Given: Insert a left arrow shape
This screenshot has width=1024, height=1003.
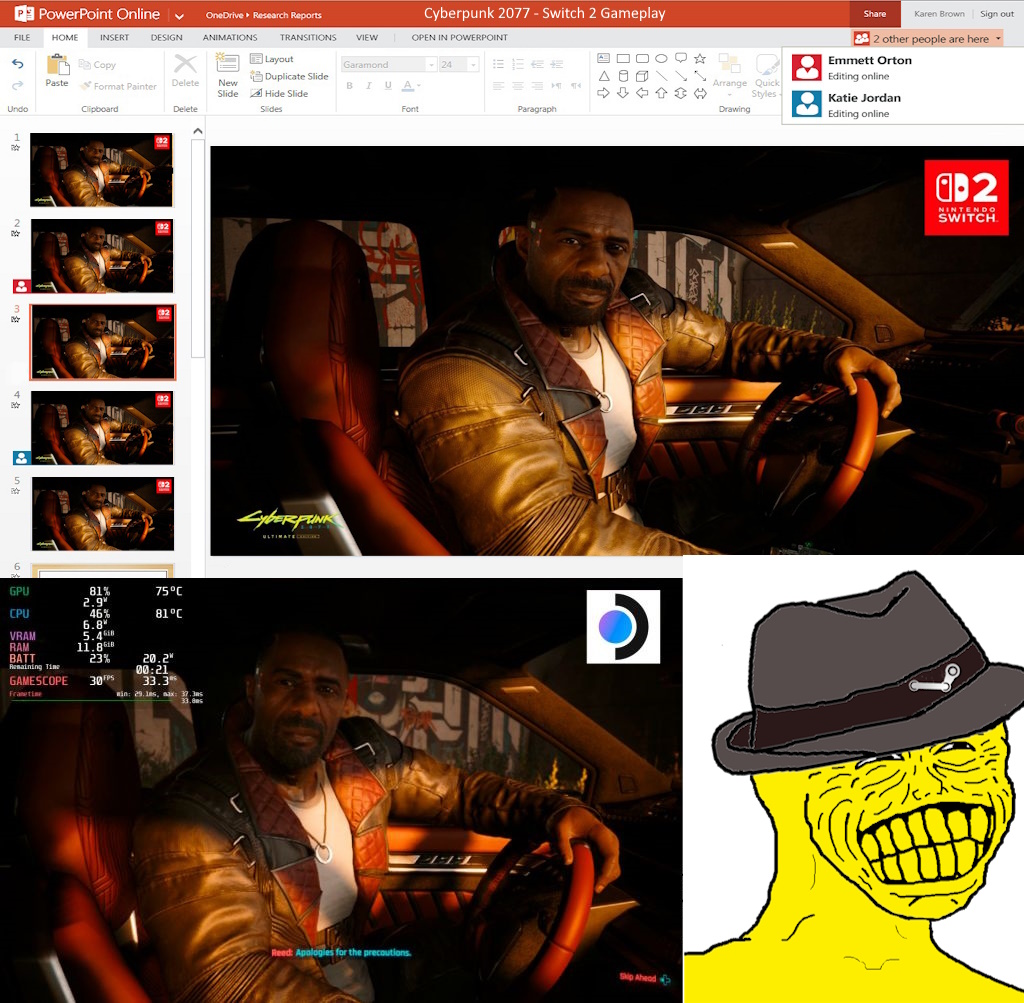Looking at the screenshot, I should [x=642, y=93].
